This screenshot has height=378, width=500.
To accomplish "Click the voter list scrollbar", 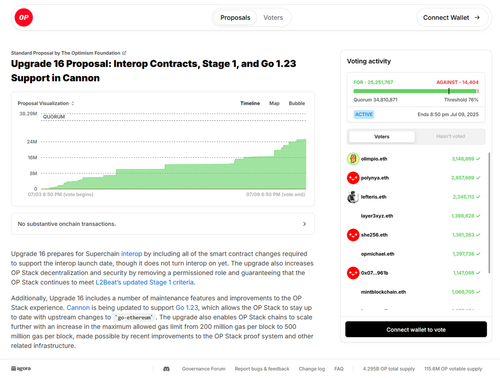I will 489,213.
